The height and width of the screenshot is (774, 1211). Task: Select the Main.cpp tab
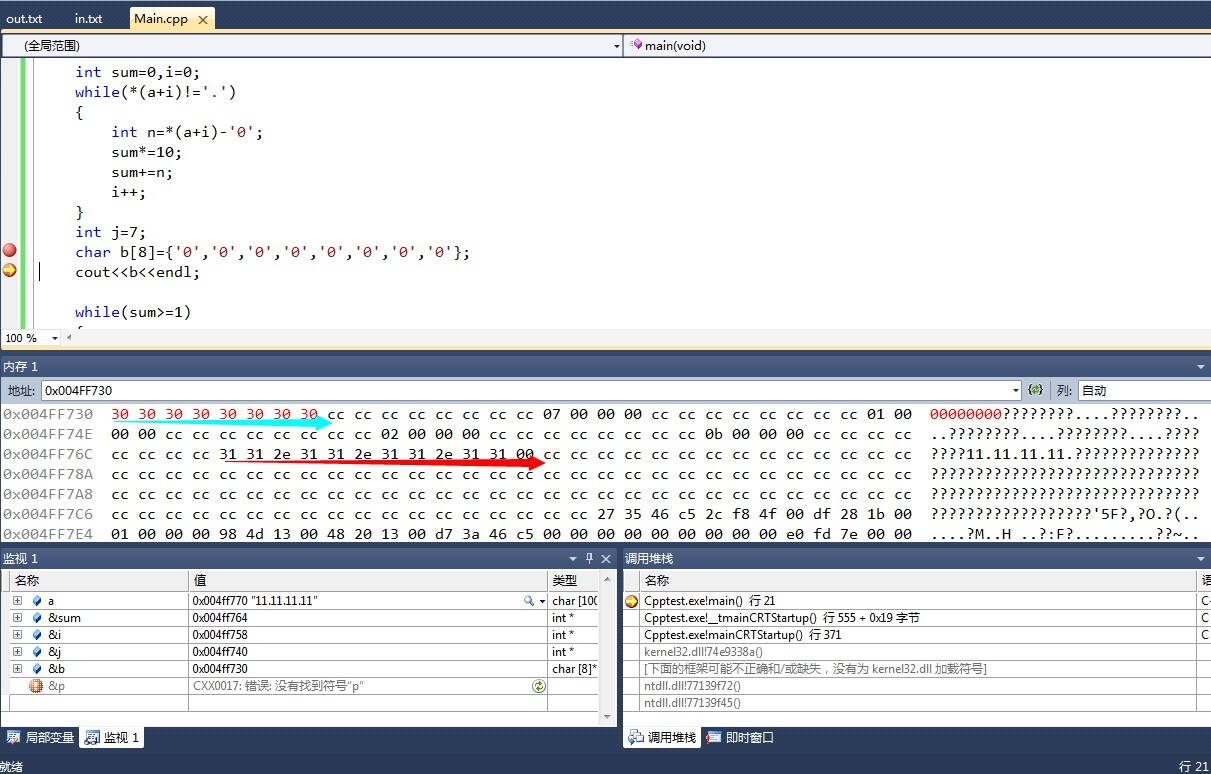coord(162,18)
